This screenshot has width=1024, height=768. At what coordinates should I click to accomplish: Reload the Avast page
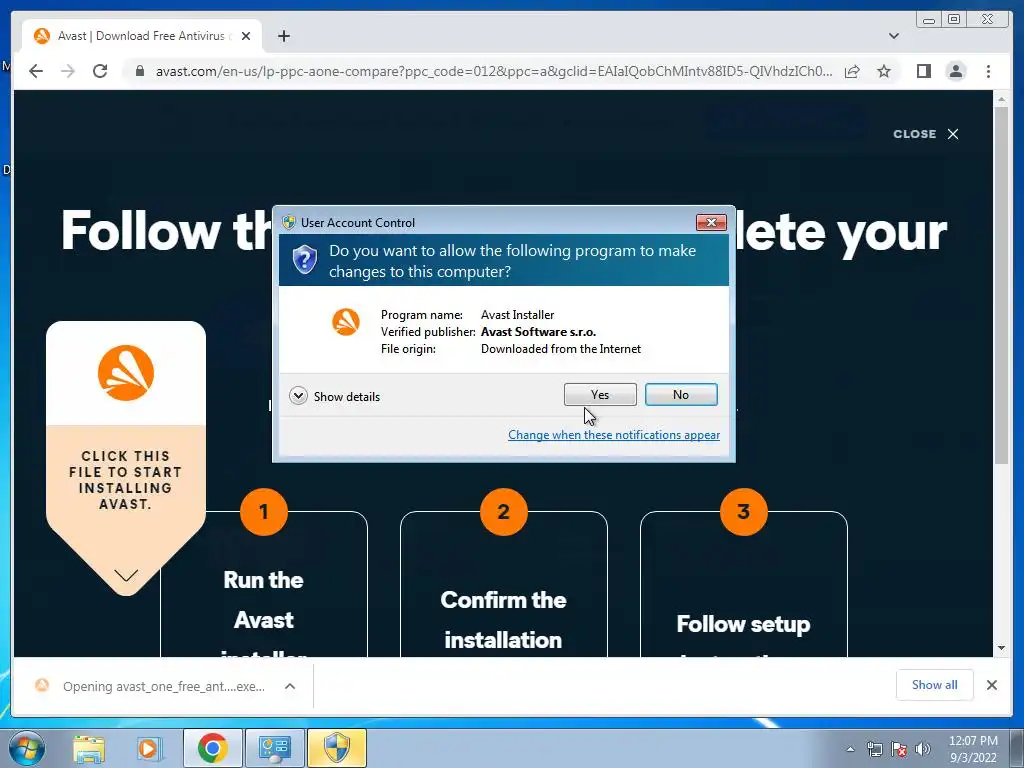(100, 71)
